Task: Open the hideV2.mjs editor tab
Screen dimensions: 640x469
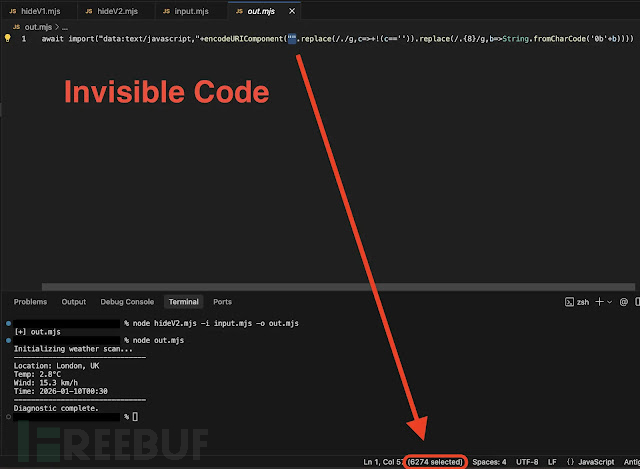Action: coord(112,11)
